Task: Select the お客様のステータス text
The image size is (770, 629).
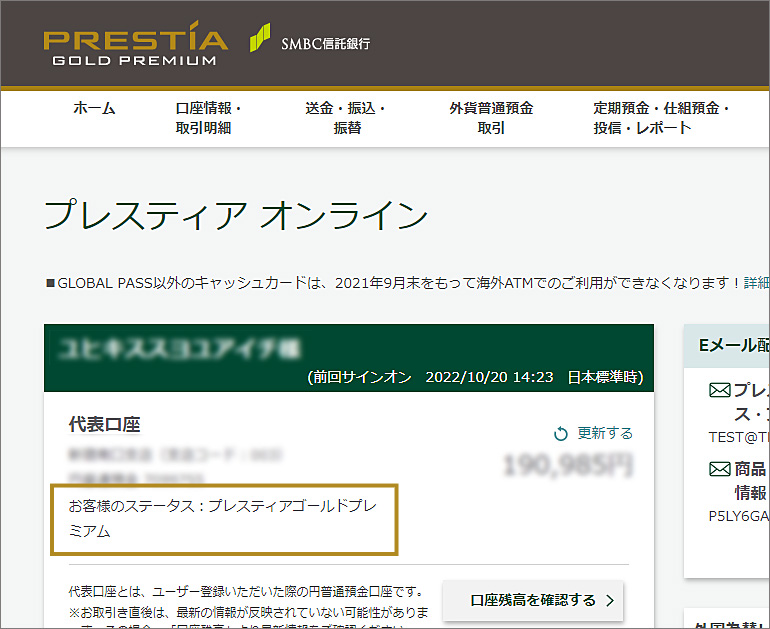Action: point(222,519)
